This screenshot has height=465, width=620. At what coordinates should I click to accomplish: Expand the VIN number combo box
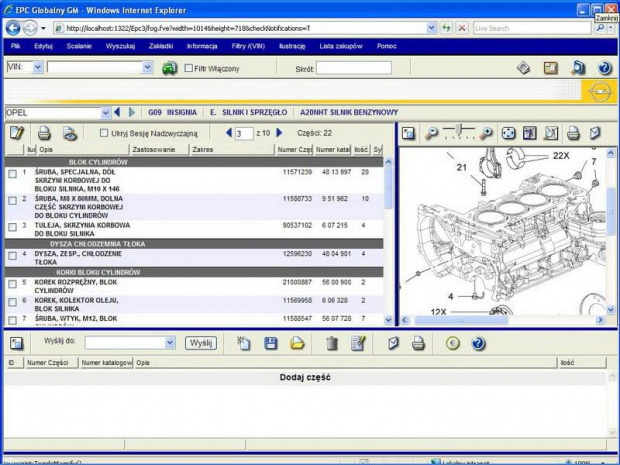pos(147,68)
